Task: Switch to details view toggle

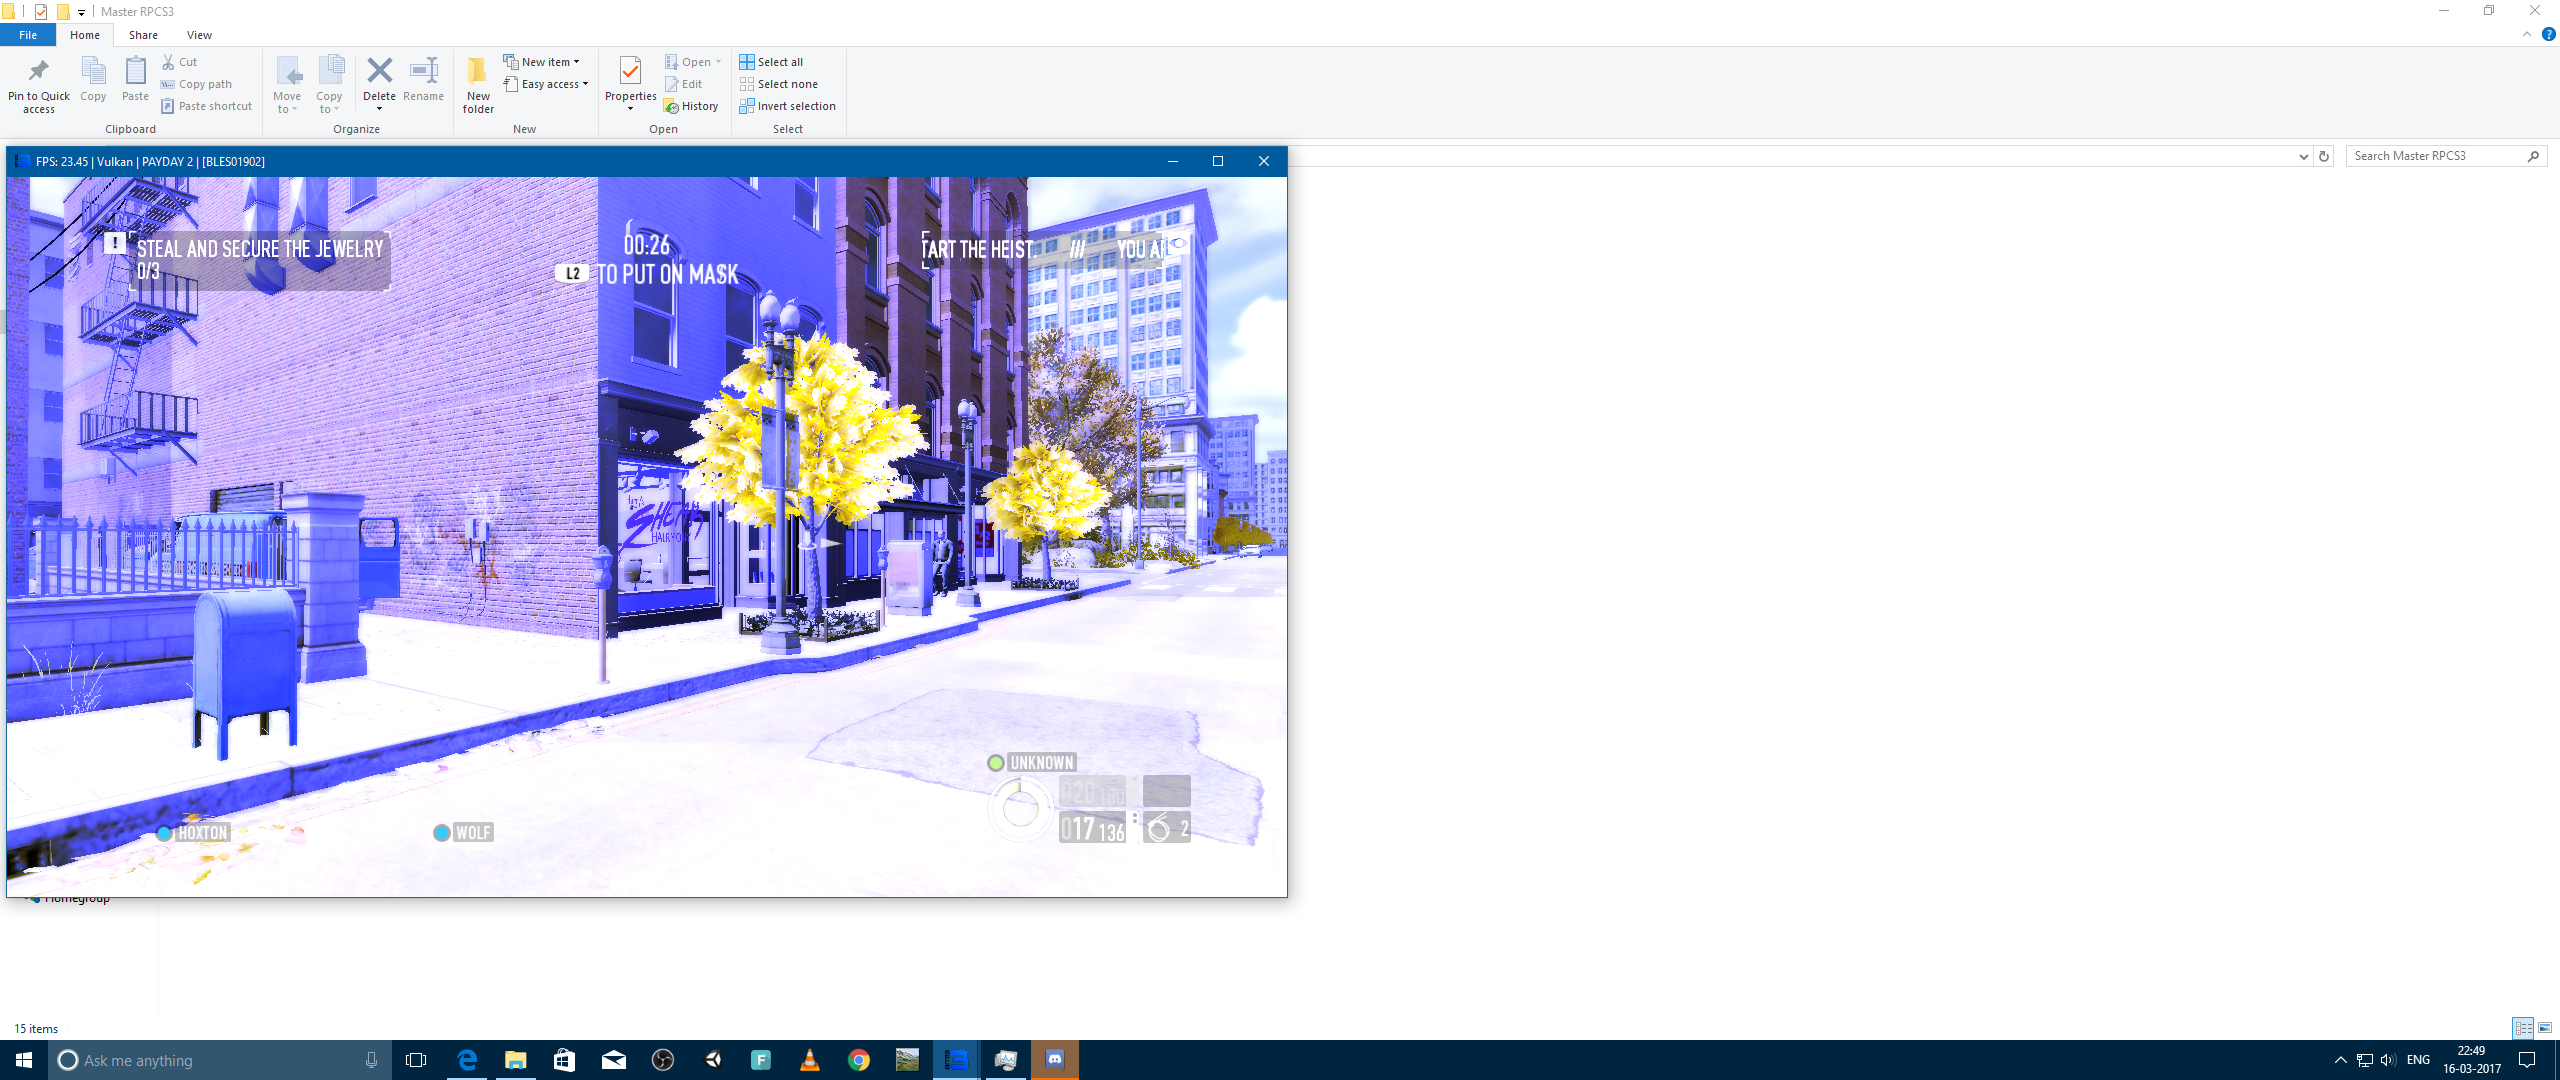Action: [x=2523, y=1028]
